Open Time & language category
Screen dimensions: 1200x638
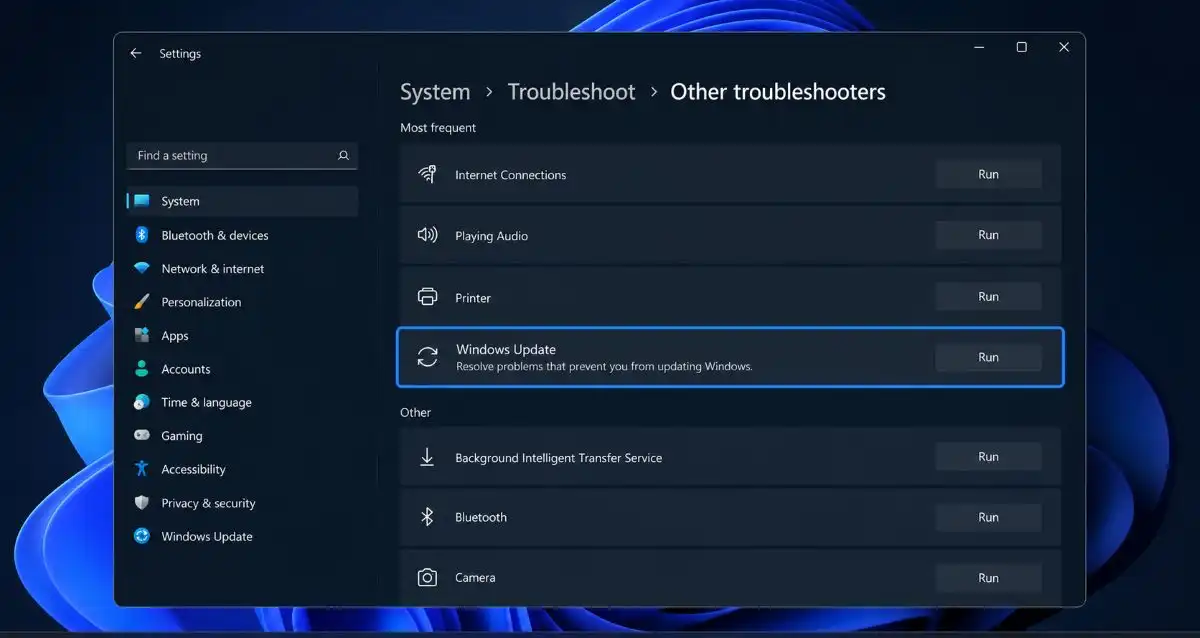242,402
